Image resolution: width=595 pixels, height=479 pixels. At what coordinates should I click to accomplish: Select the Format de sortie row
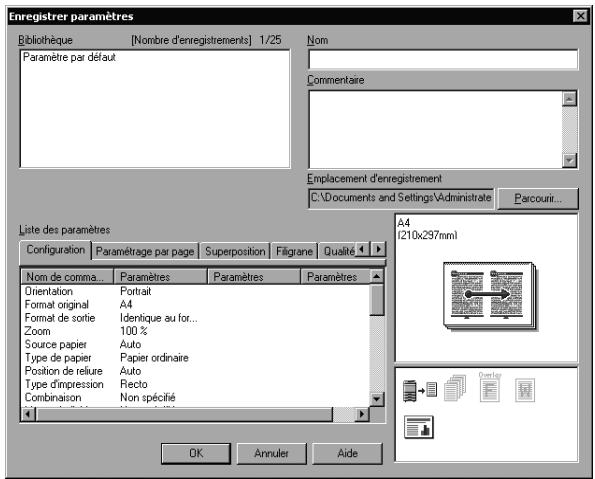[x=195, y=318]
